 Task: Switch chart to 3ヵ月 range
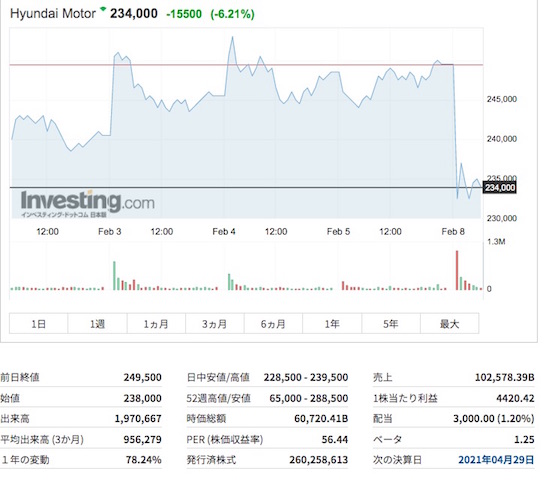click(215, 324)
